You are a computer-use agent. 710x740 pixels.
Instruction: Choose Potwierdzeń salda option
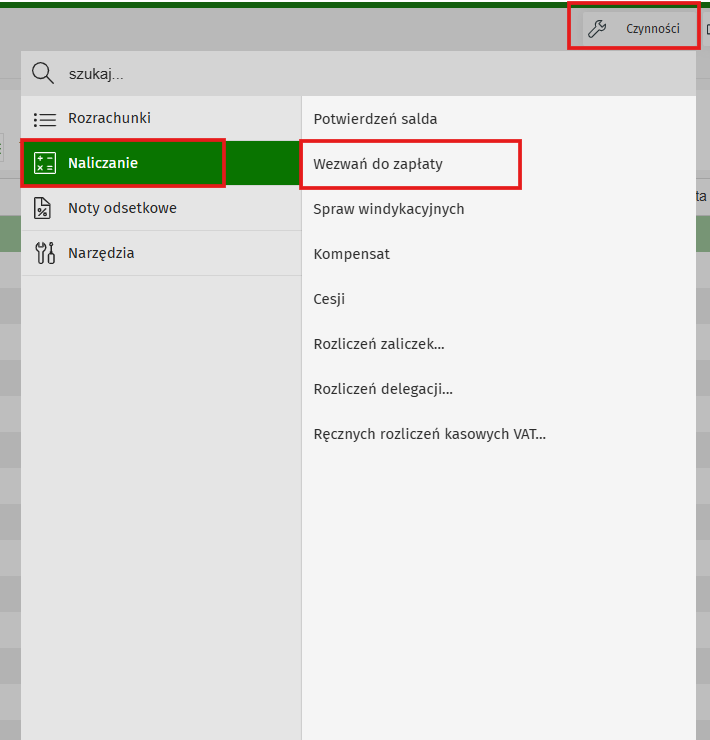click(375, 119)
